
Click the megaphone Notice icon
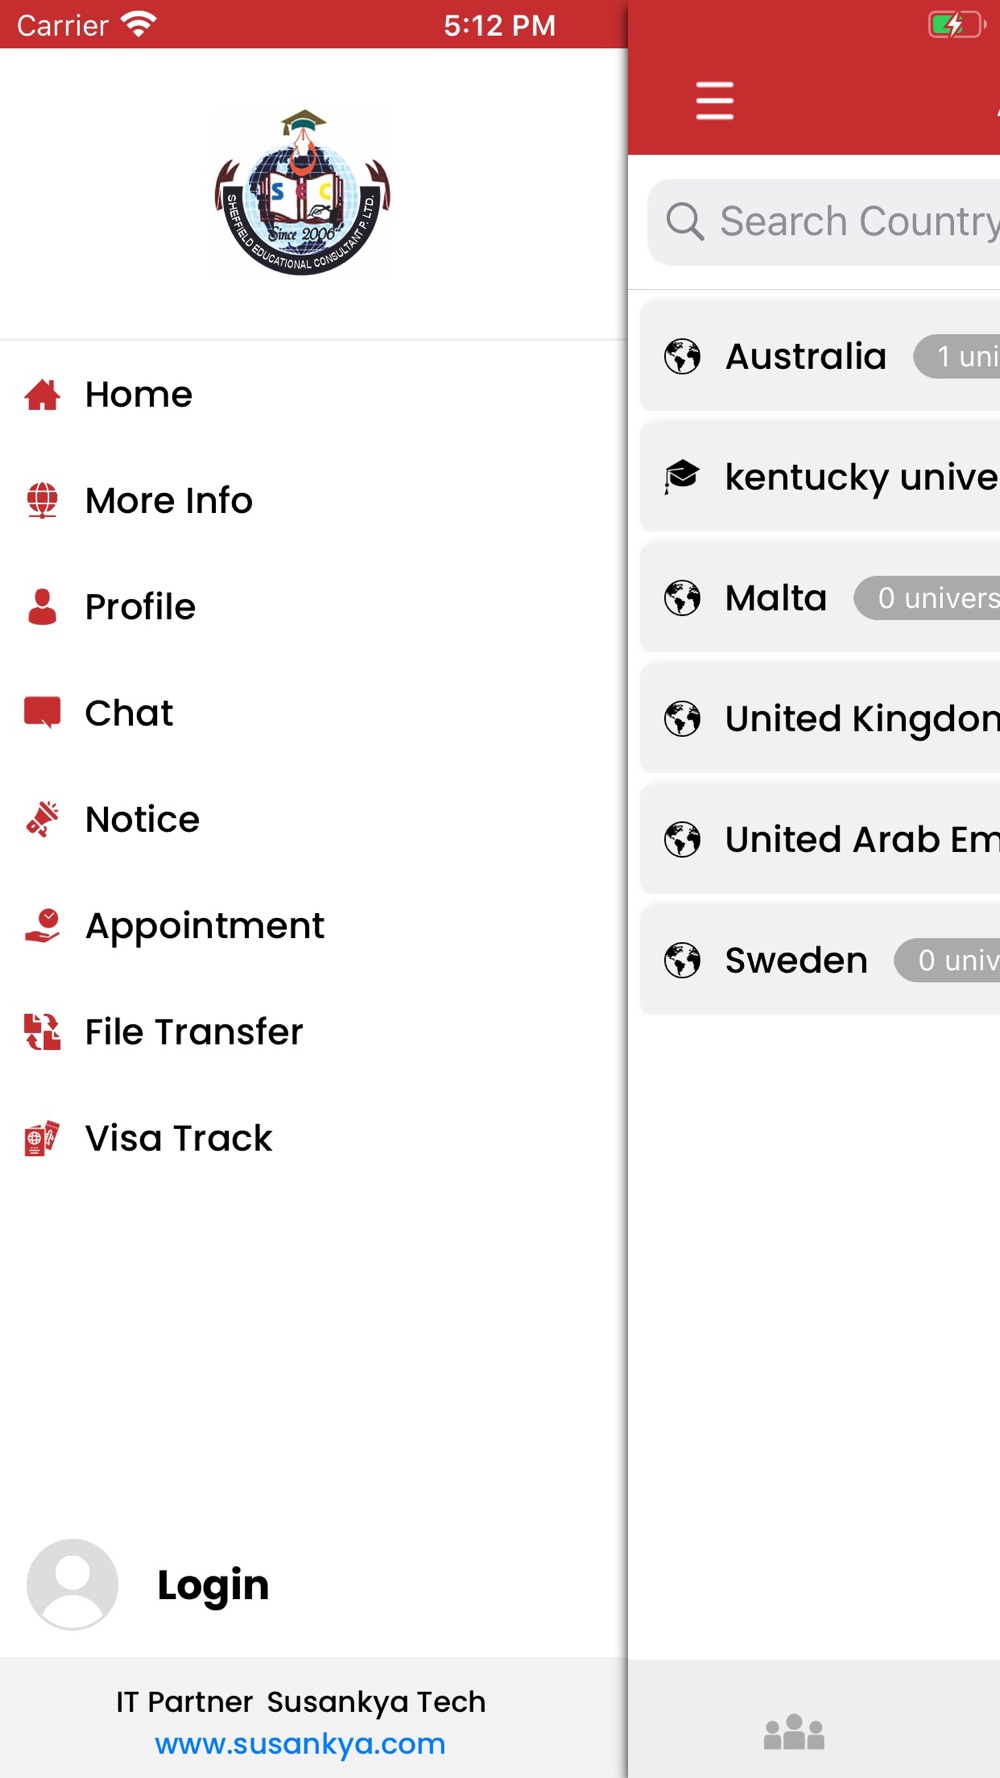pos(42,819)
